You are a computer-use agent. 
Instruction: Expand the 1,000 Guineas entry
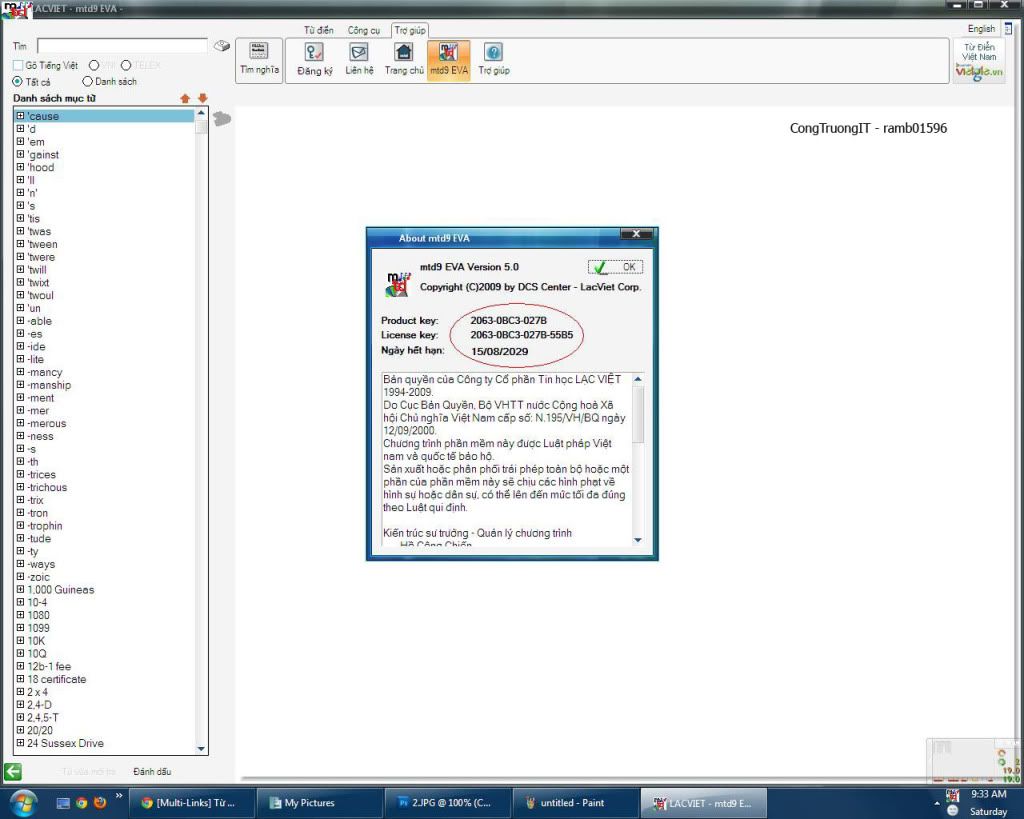coord(20,589)
